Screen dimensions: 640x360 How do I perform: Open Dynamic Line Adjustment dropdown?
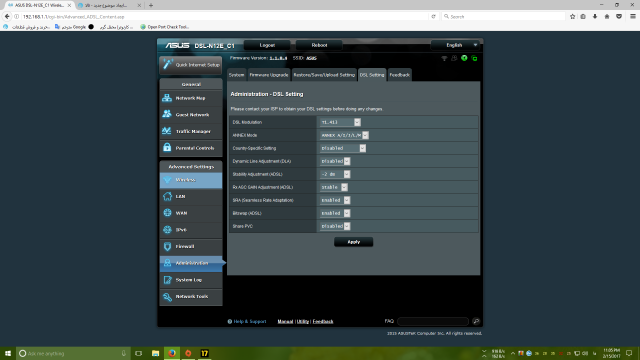coord(335,161)
